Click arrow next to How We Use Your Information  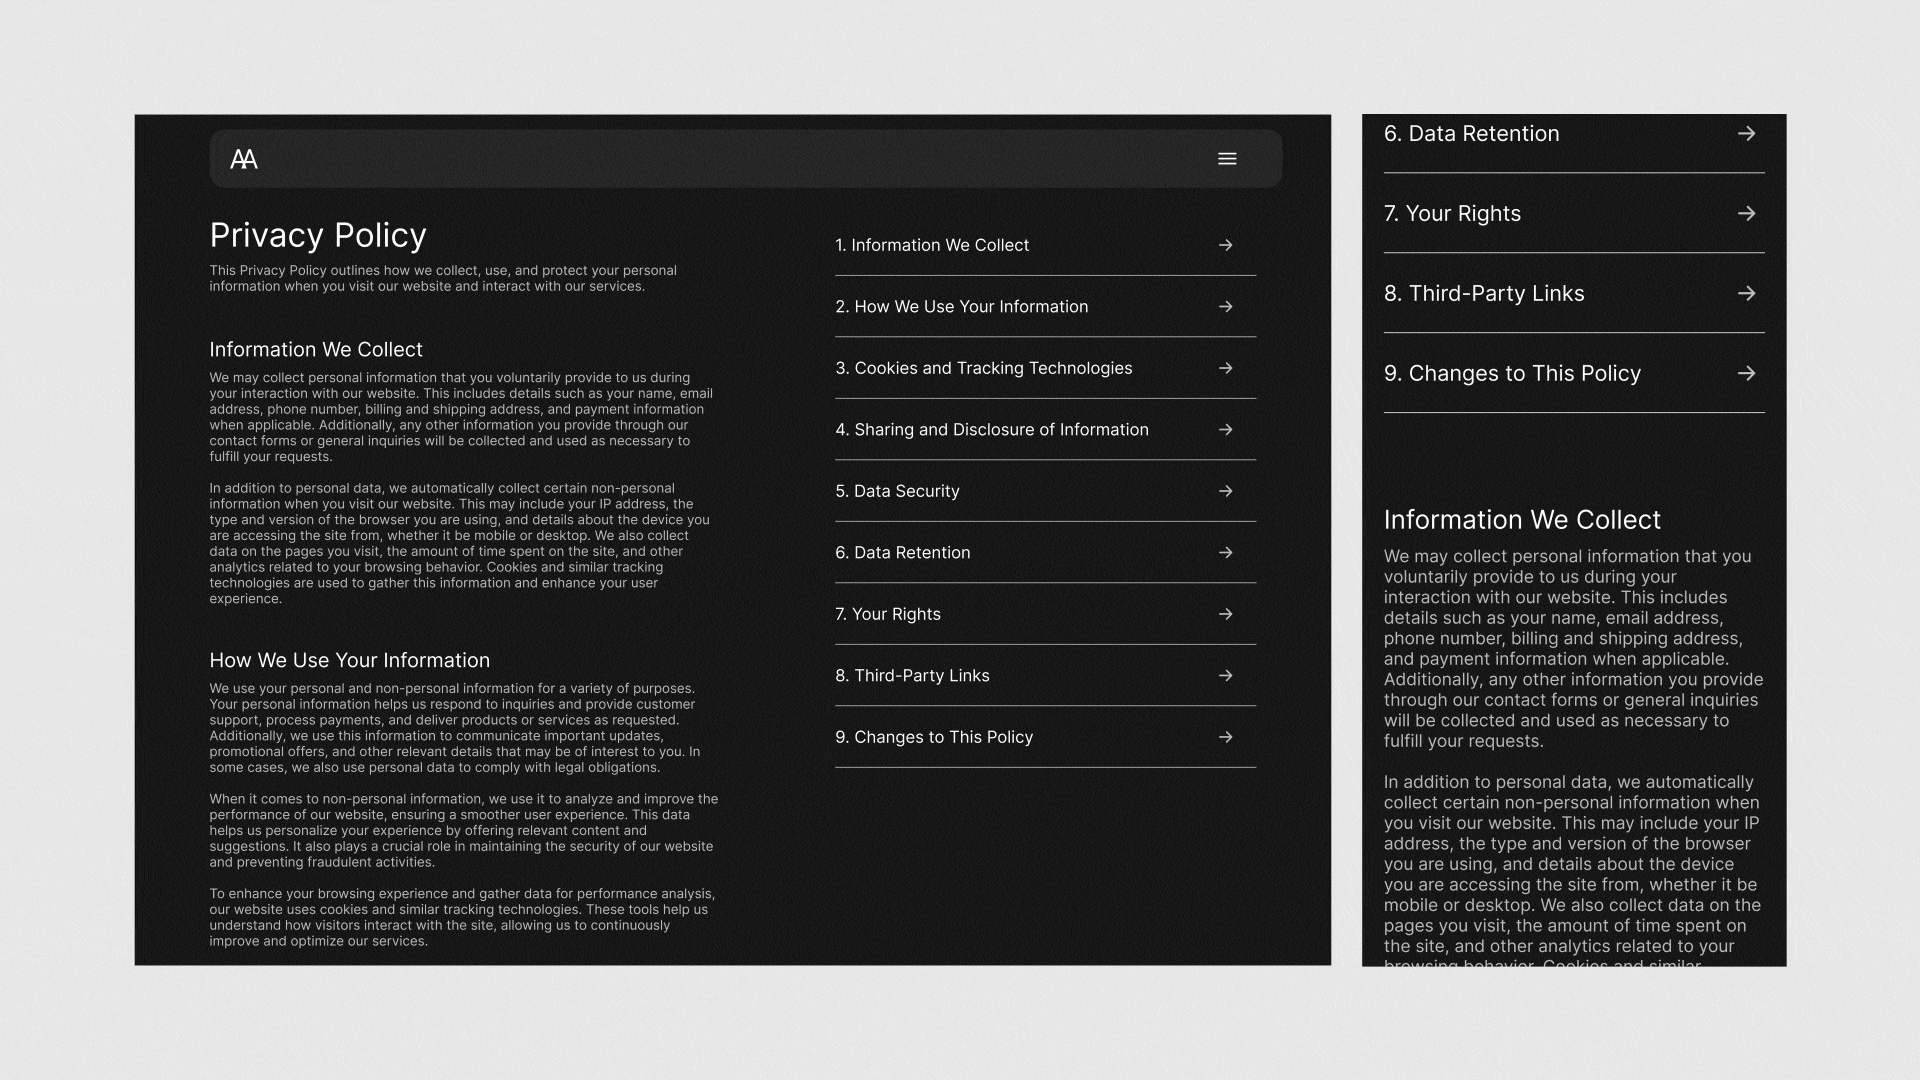pos(1225,307)
